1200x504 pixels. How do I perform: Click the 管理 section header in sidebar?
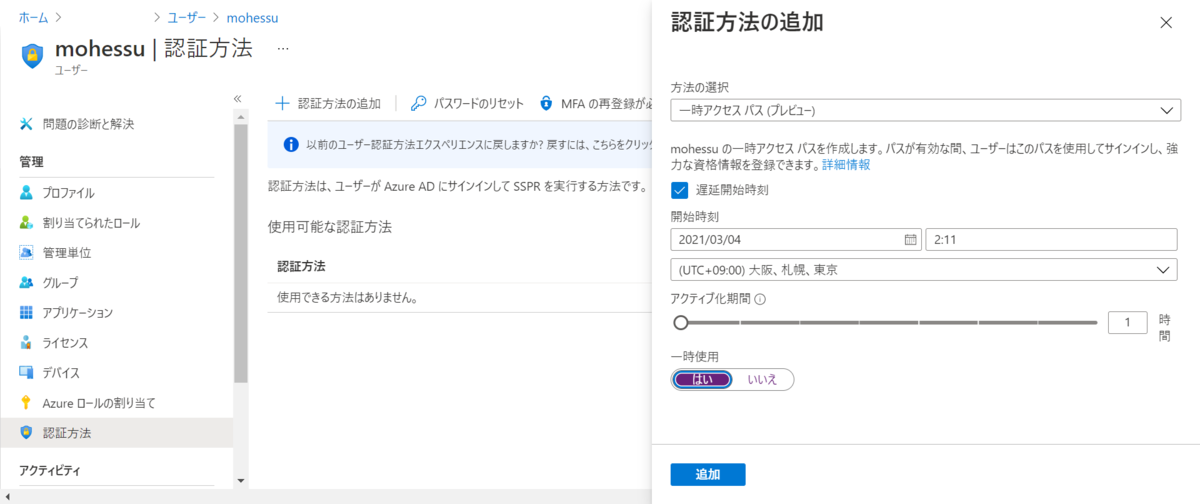click(x=31, y=161)
